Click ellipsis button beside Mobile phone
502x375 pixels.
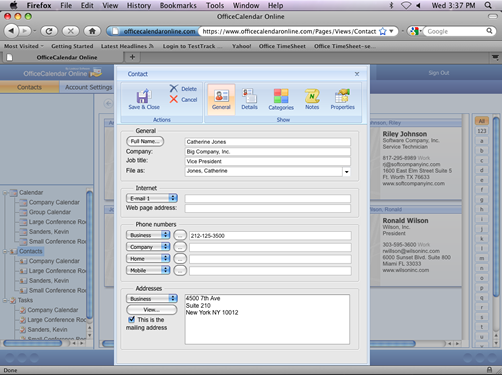click(x=180, y=270)
